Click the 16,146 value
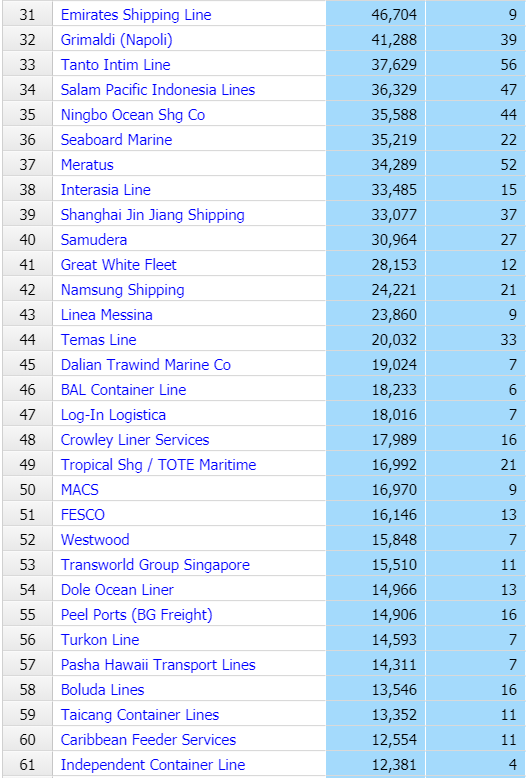The image size is (526, 778). point(376,515)
